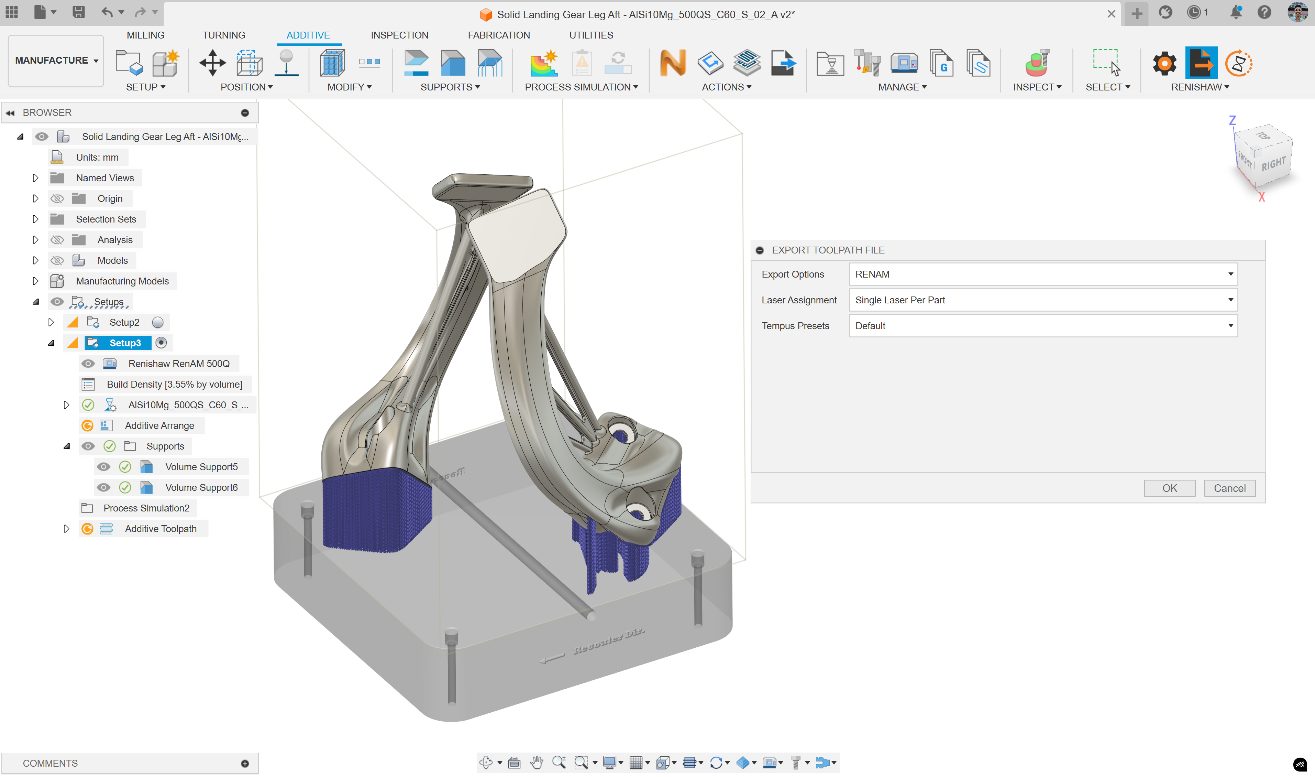The height and width of the screenshot is (777, 1315).
Task: Change Export Options from RENAM
Action: [x=1042, y=273]
